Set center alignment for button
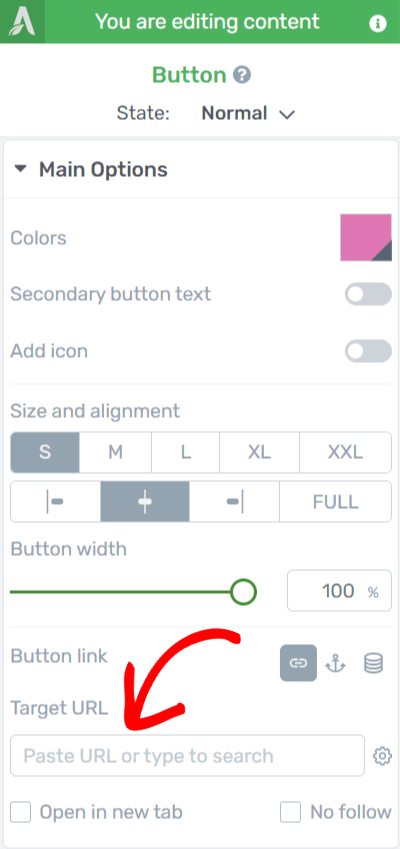 (145, 502)
